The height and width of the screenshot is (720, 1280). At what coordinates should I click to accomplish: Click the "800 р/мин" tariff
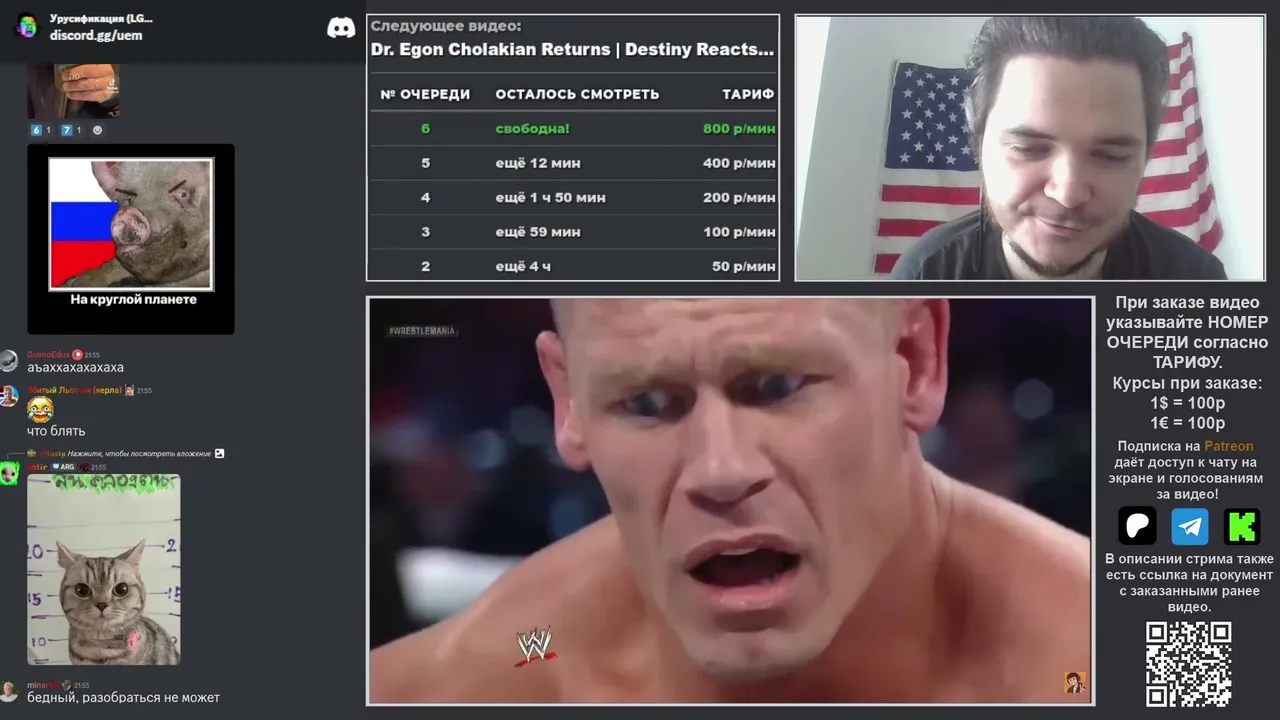739,128
